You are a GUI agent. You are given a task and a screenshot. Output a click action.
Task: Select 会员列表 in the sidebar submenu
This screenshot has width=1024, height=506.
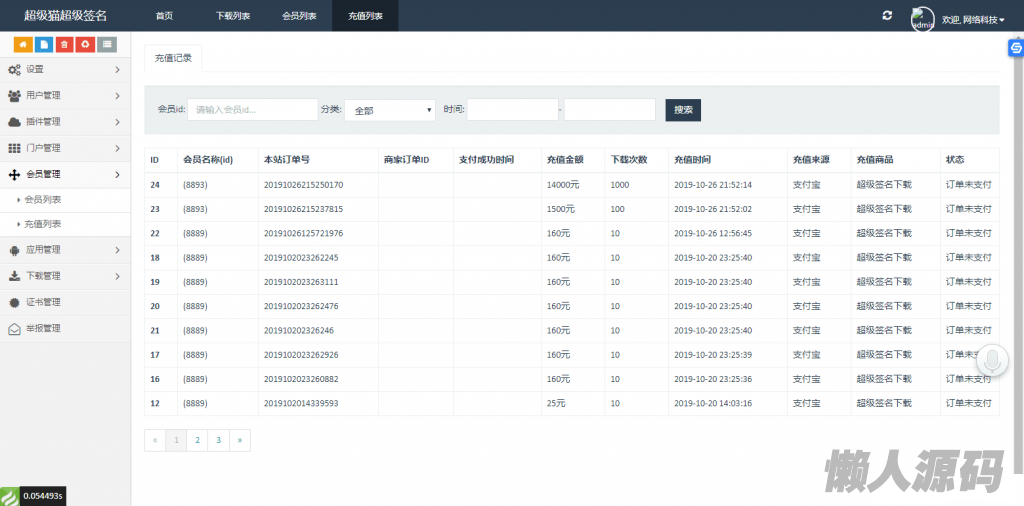pyautogui.click(x=43, y=200)
